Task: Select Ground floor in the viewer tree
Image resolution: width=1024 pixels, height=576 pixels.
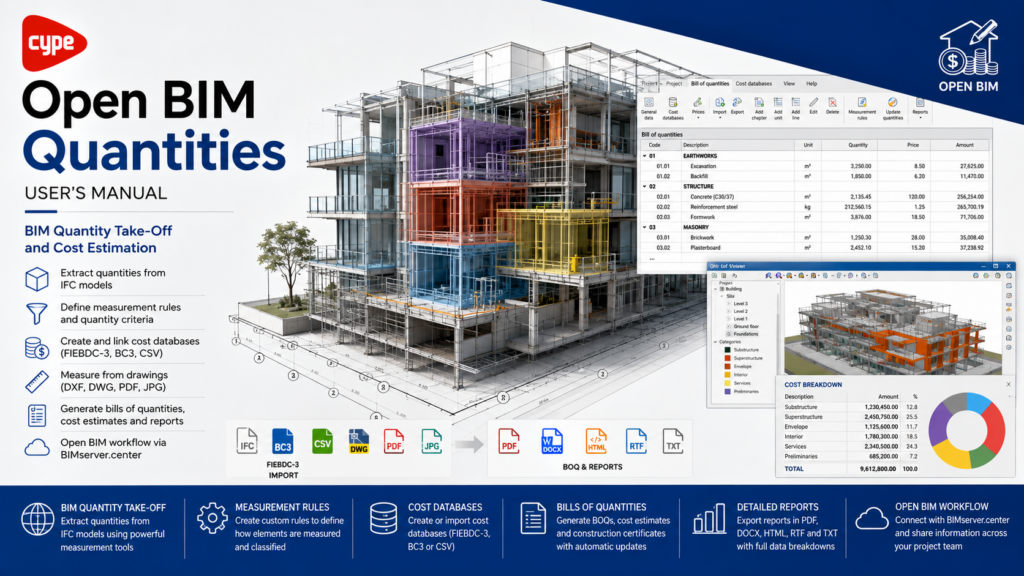Action: click(746, 327)
